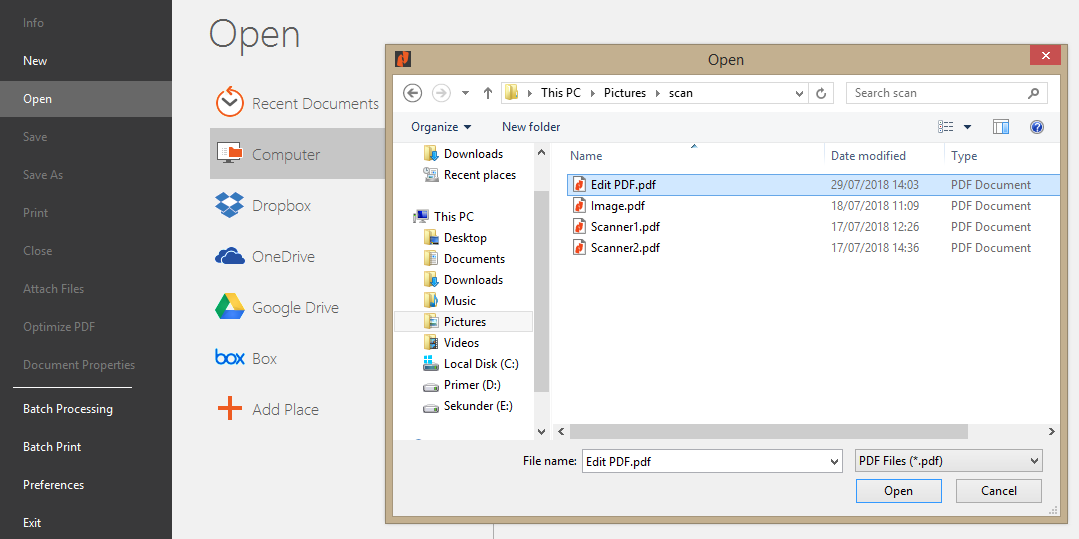Click the Up one level arrow
This screenshot has width=1079, height=539.
pyautogui.click(x=488, y=93)
